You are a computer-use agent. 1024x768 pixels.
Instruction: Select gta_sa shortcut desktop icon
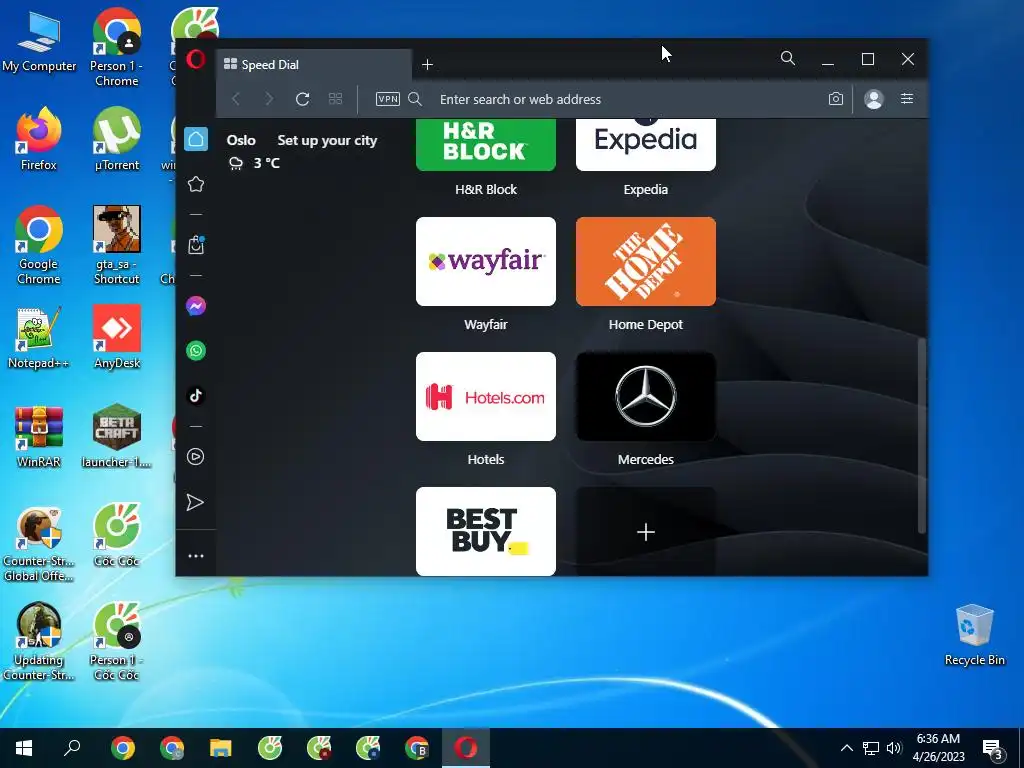116,245
